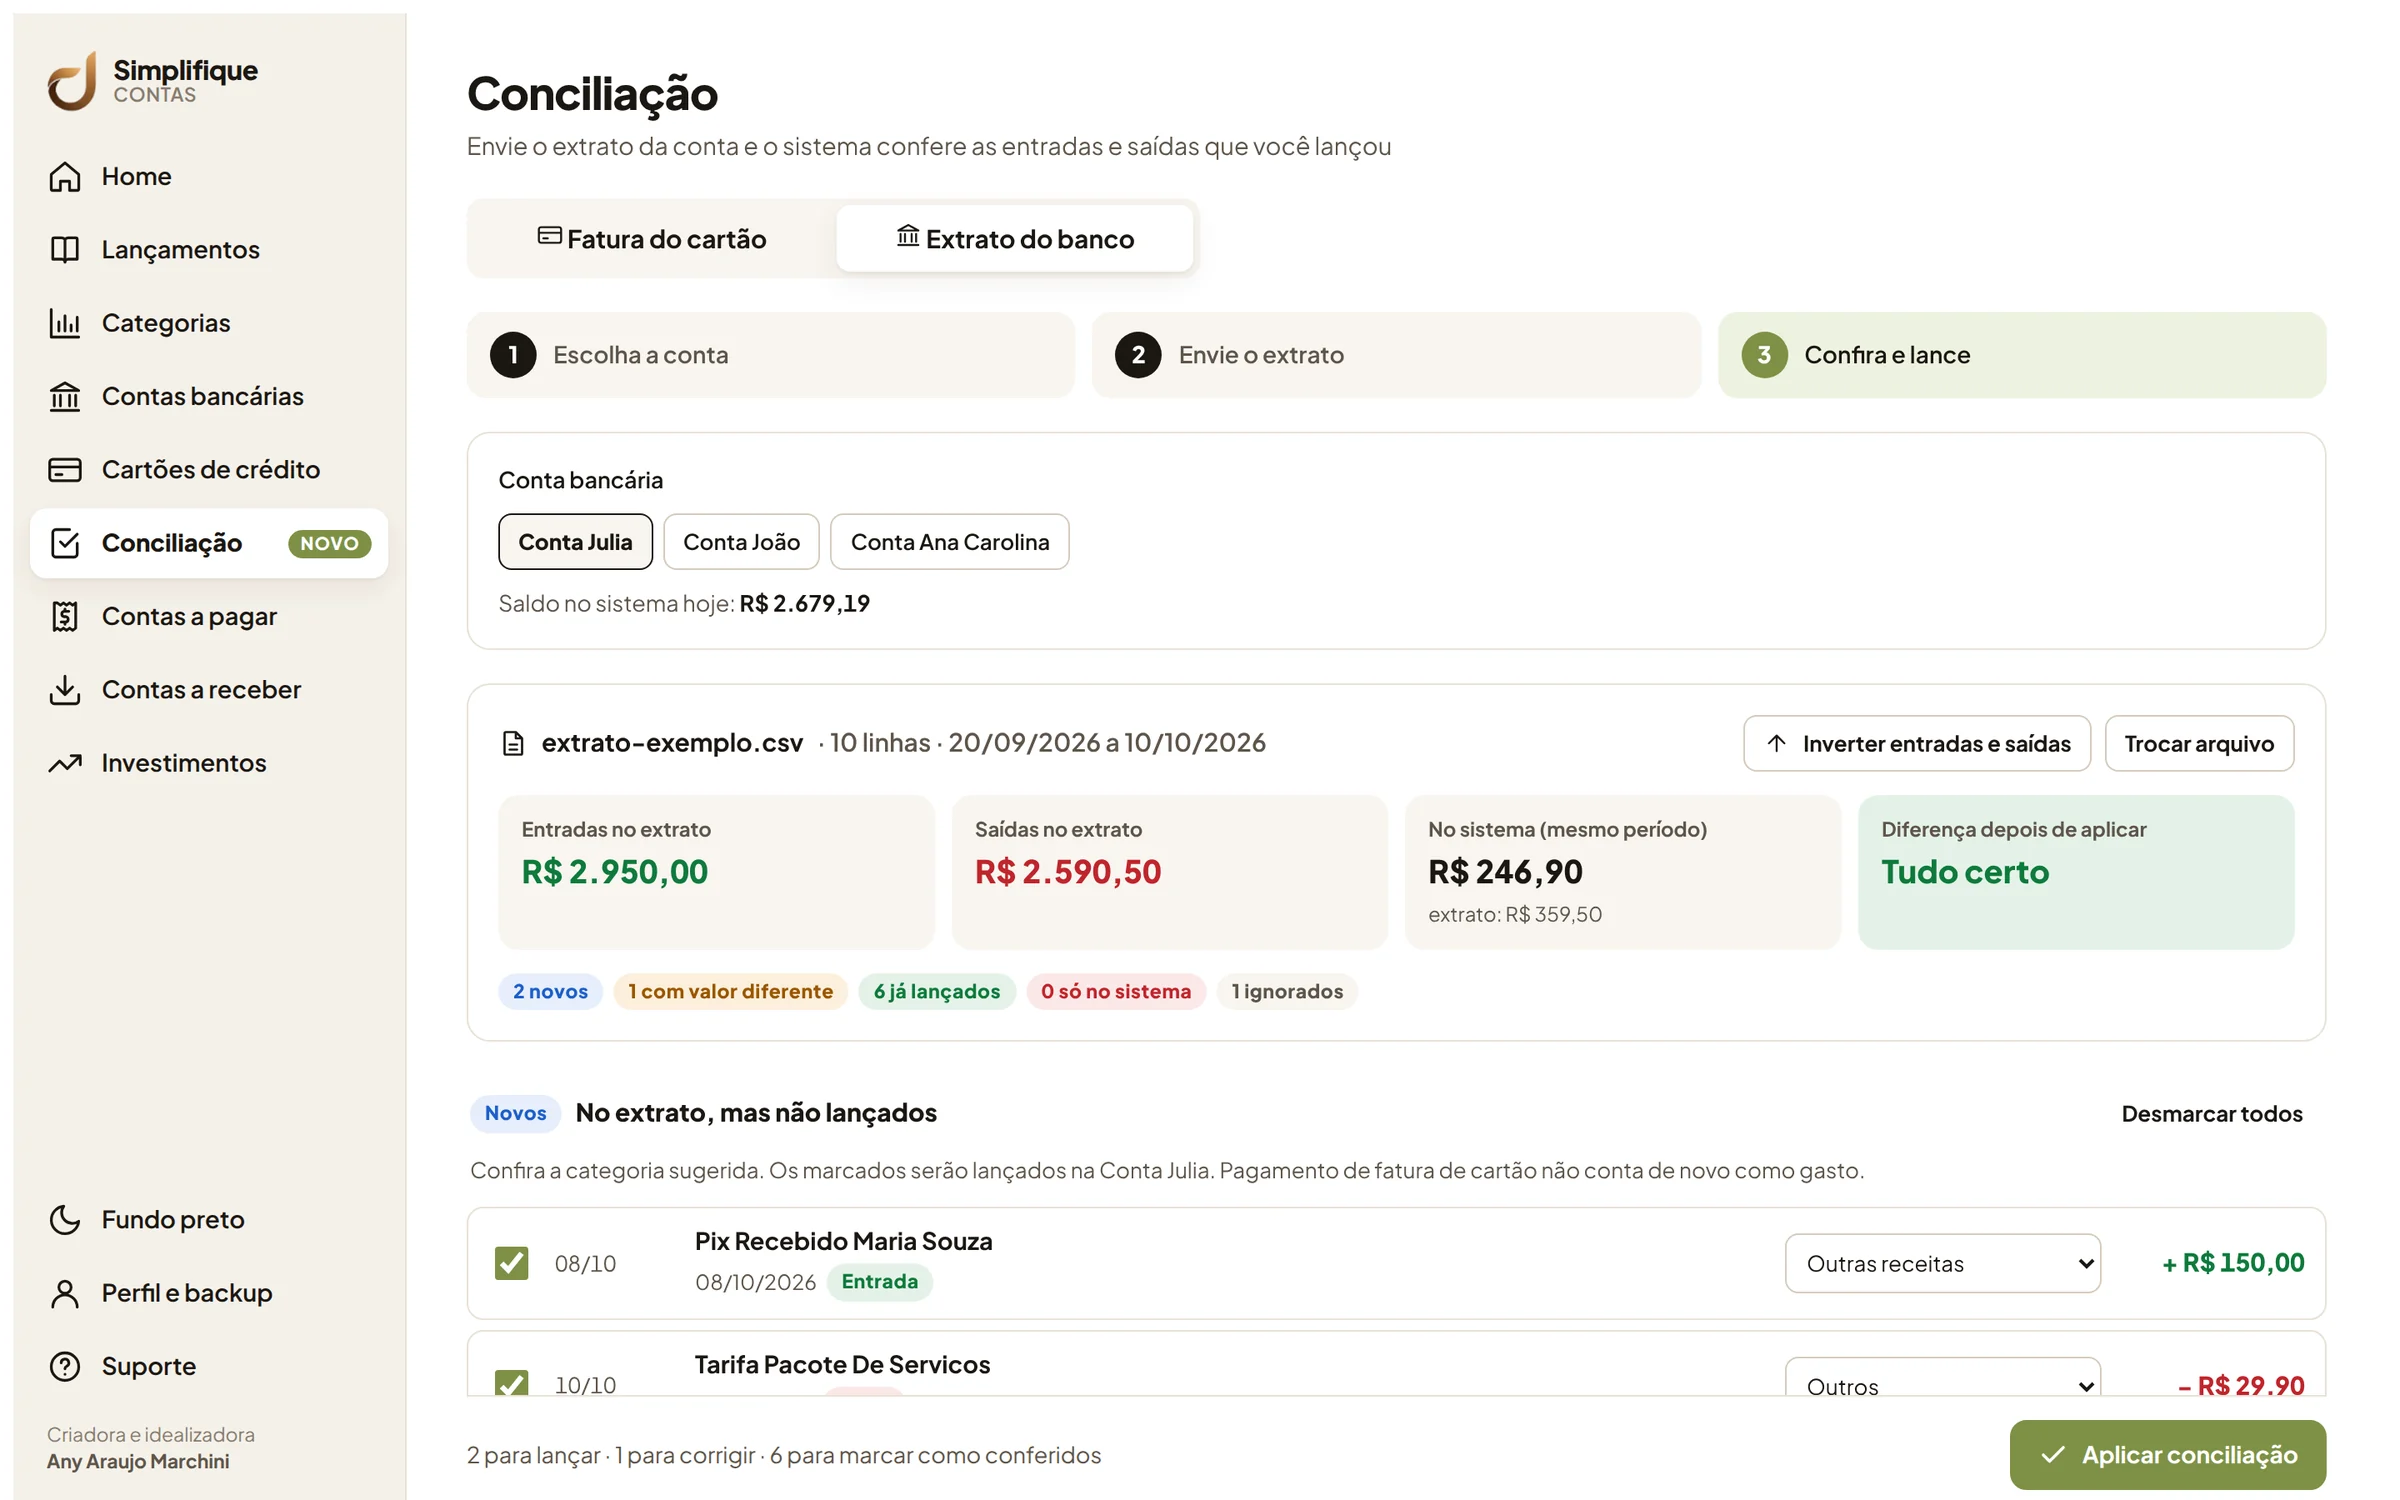Click the Categorias bar chart icon
This screenshot has height=1500, width=2400.
[x=65, y=323]
